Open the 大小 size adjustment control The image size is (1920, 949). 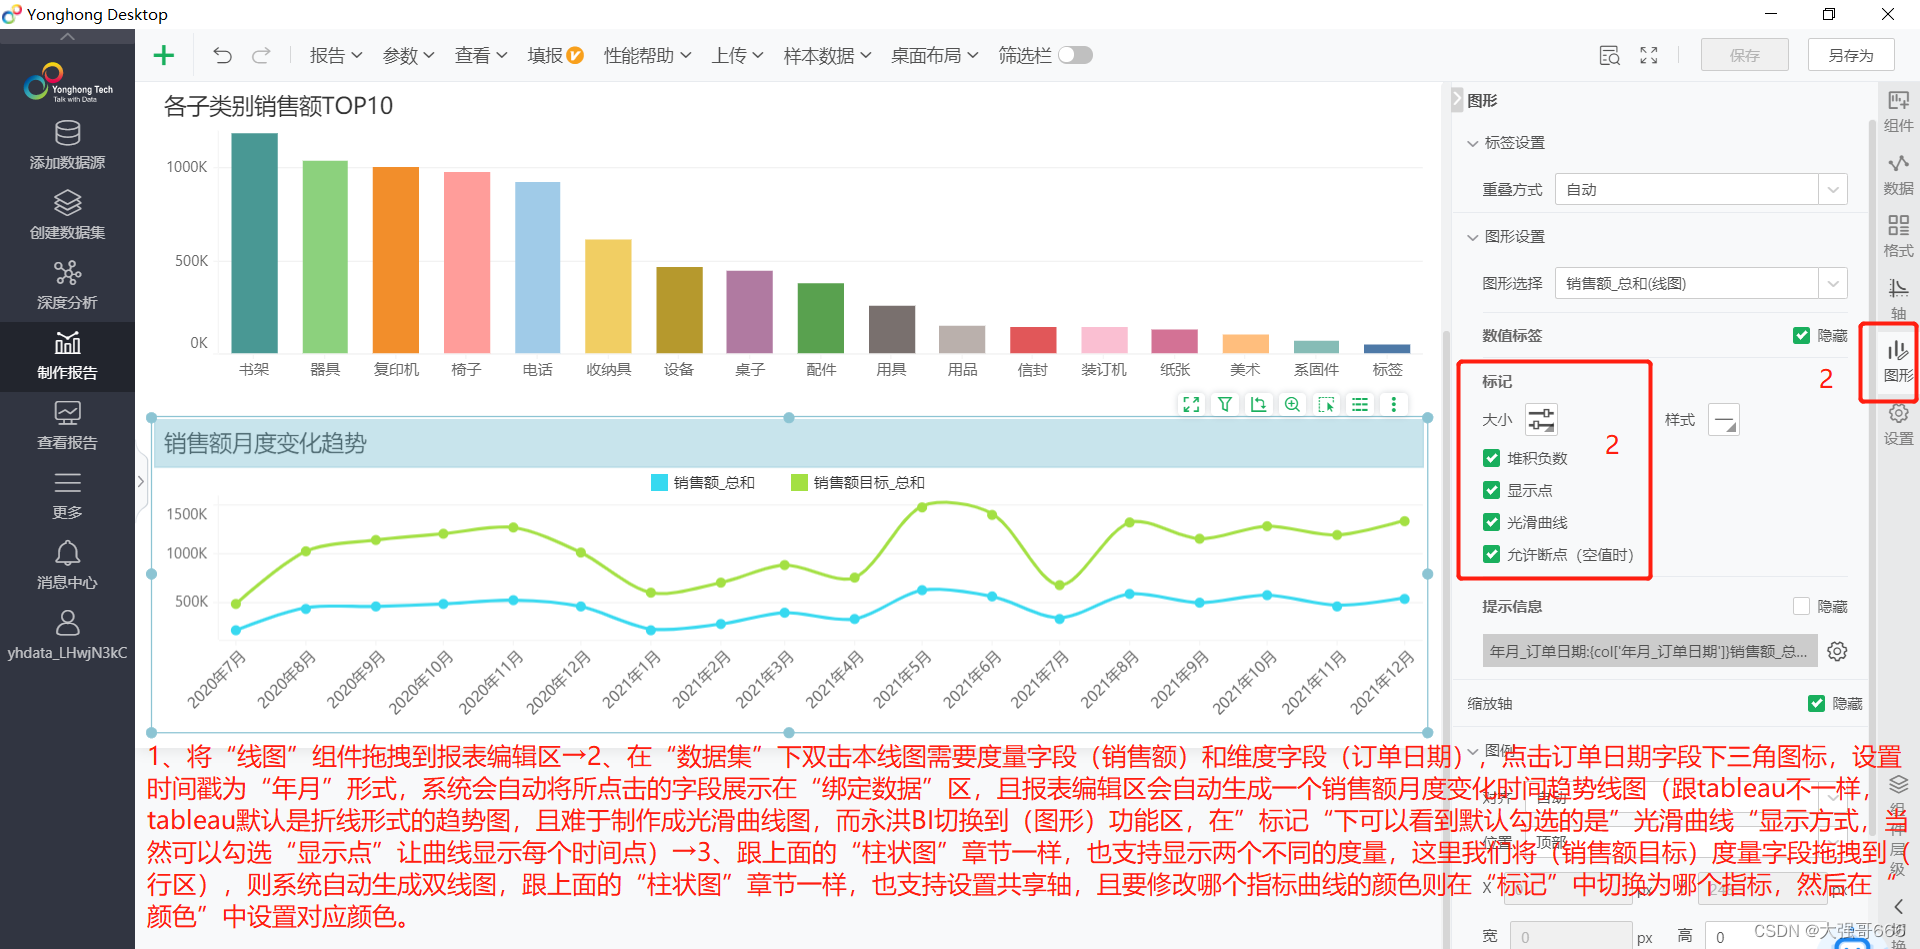click(x=1541, y=419)
